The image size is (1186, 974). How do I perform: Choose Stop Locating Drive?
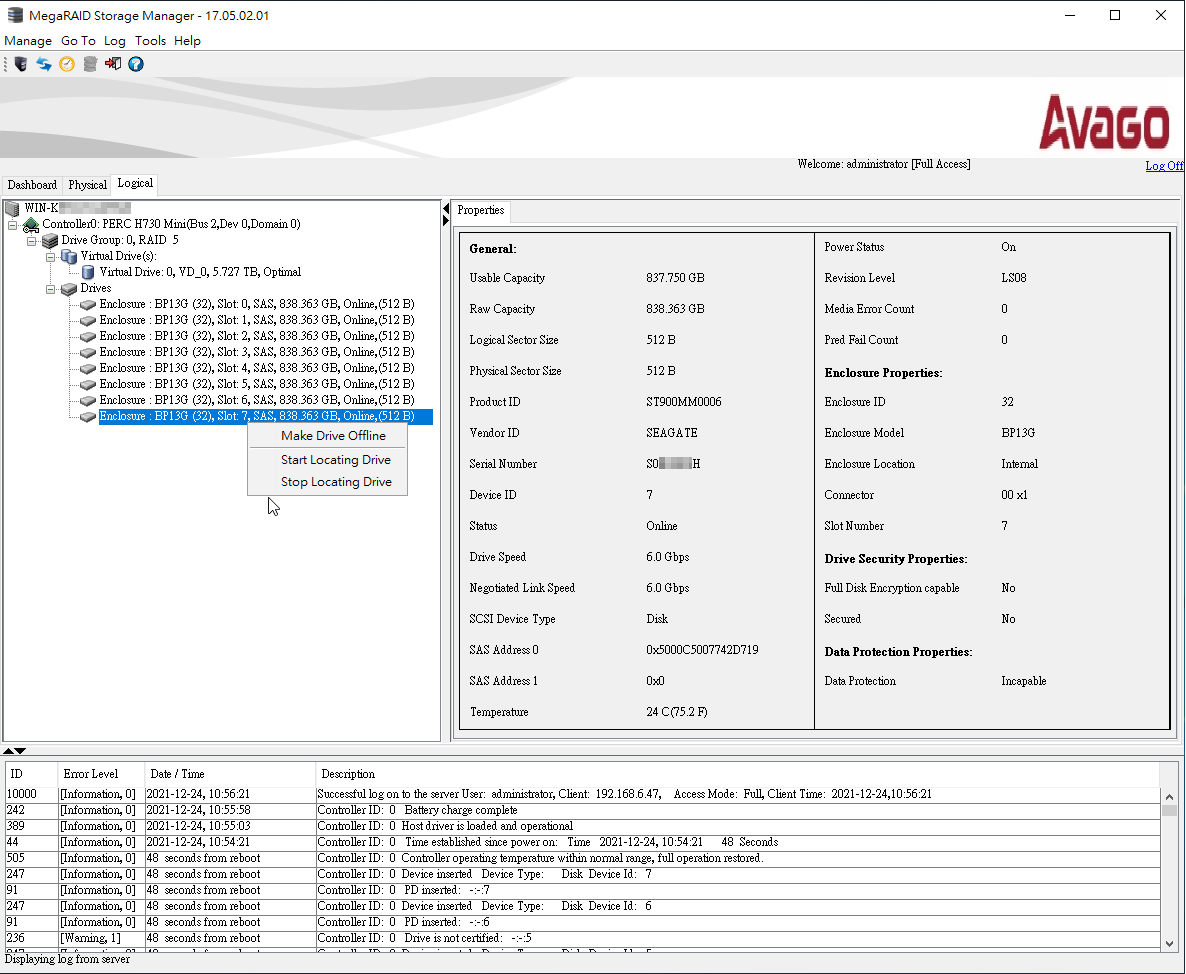pos(328,482)
